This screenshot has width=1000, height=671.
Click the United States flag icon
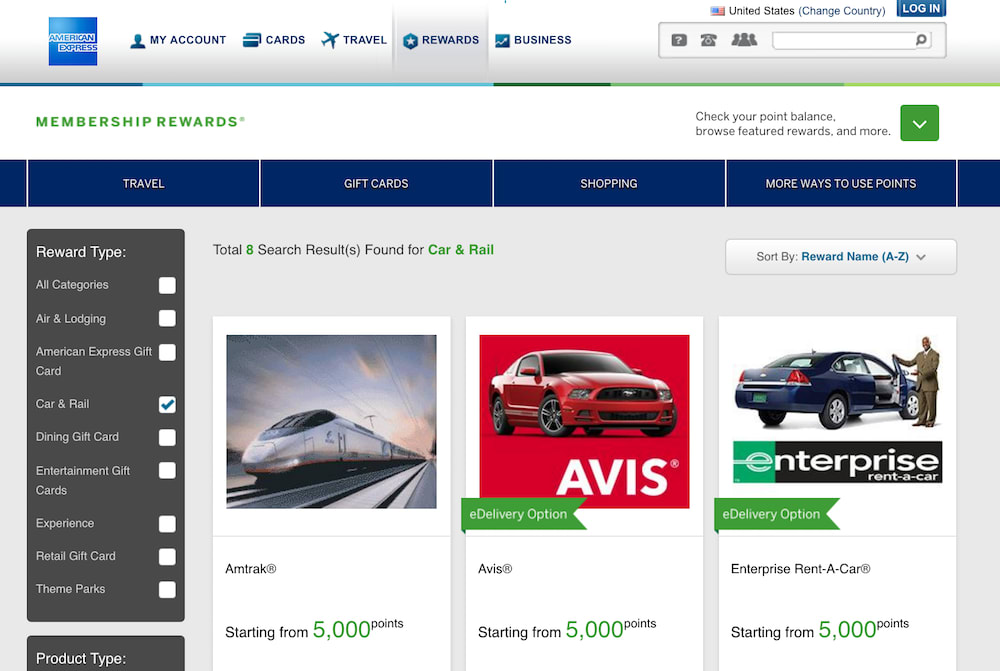click(x=717, y=11)
